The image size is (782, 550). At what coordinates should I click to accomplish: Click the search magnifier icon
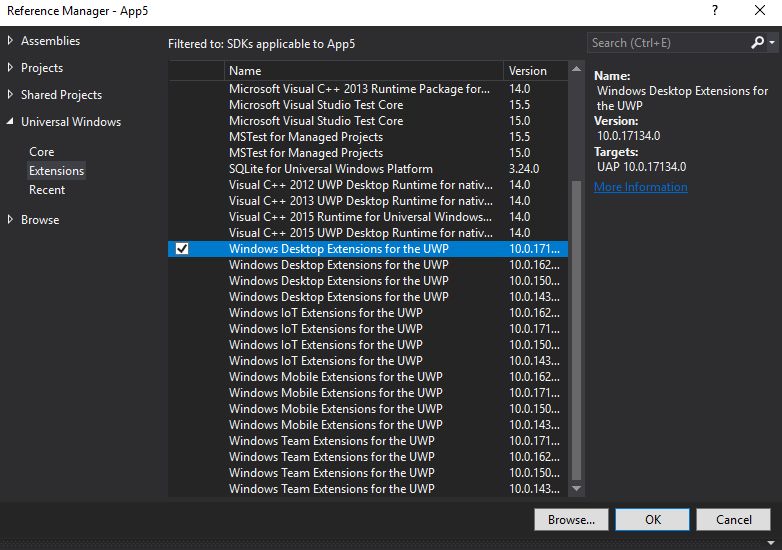(758, 43)
